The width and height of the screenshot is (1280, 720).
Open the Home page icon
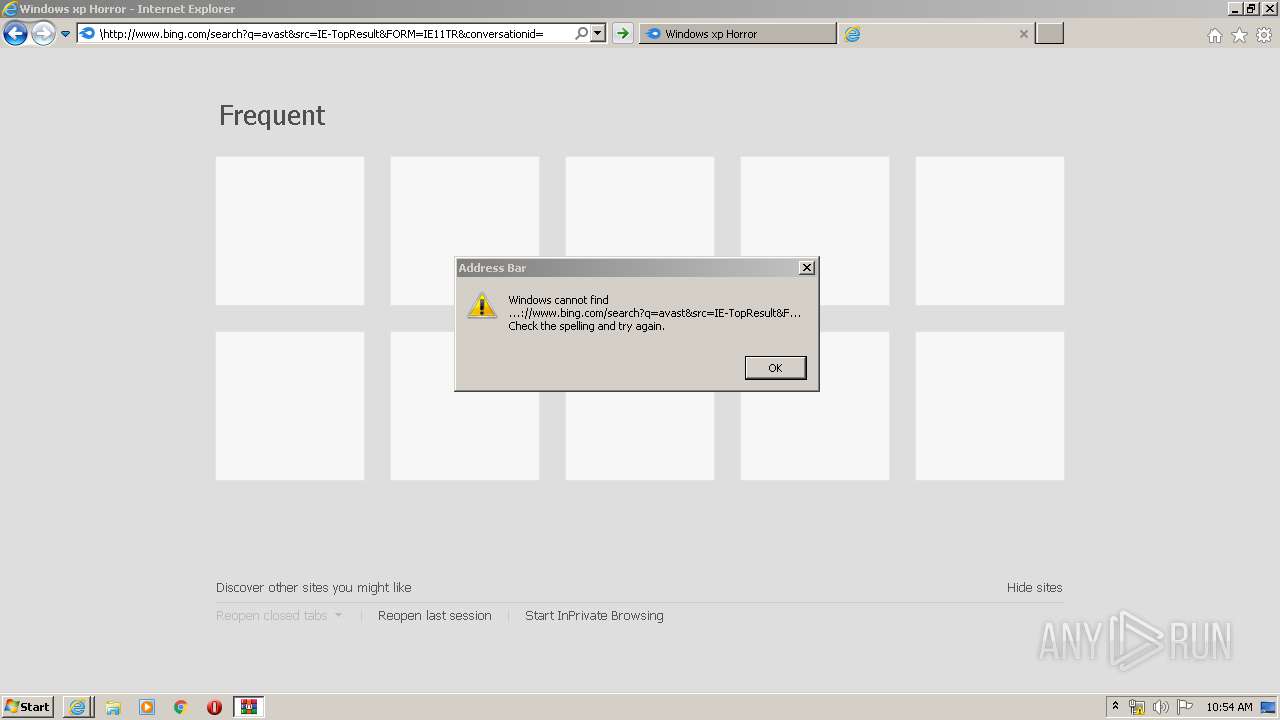(x=1214, y=35)
